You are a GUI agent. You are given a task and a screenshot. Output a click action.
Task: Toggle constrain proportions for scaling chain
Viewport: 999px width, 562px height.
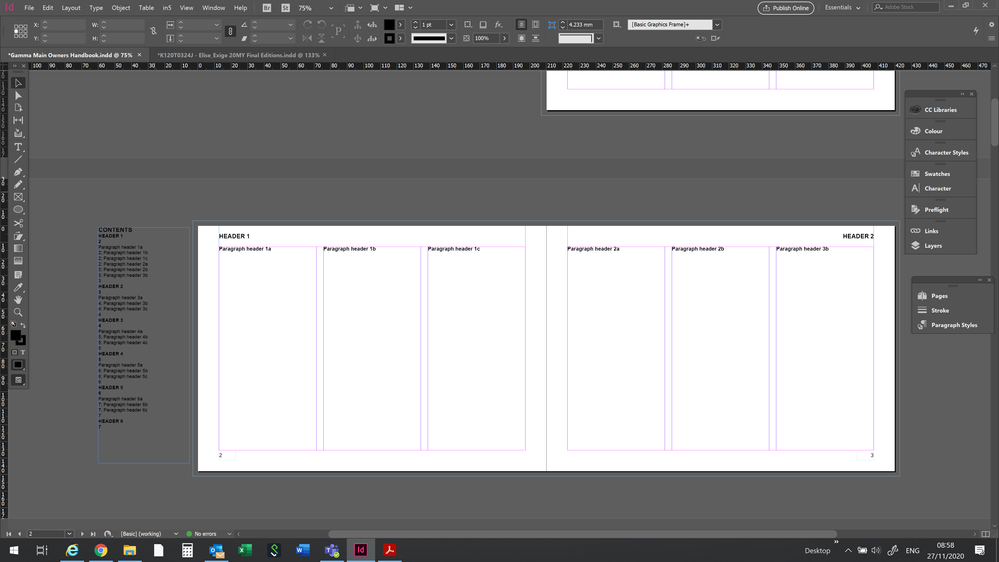[231, 31]
